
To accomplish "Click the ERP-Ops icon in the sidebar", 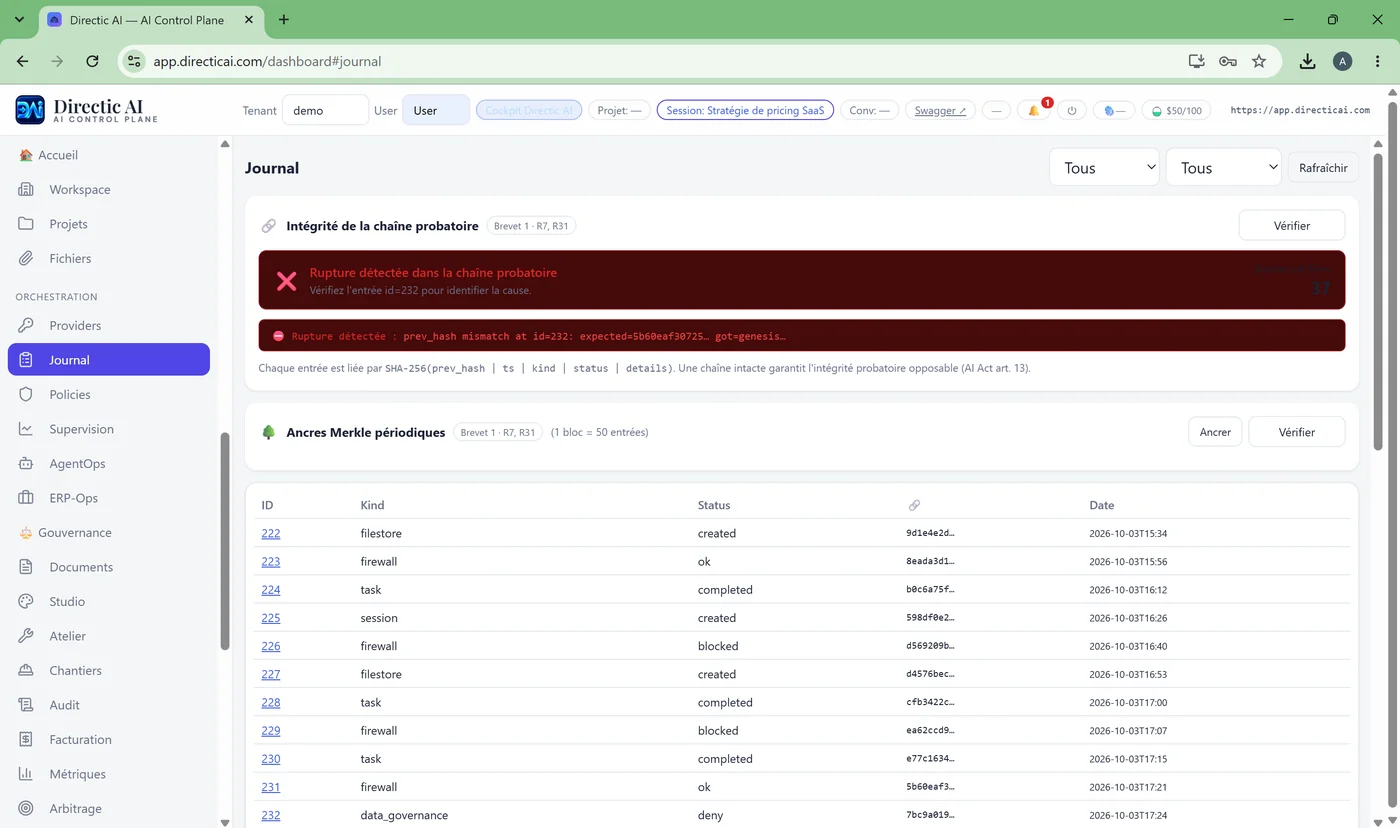I will tap(27, 498).
